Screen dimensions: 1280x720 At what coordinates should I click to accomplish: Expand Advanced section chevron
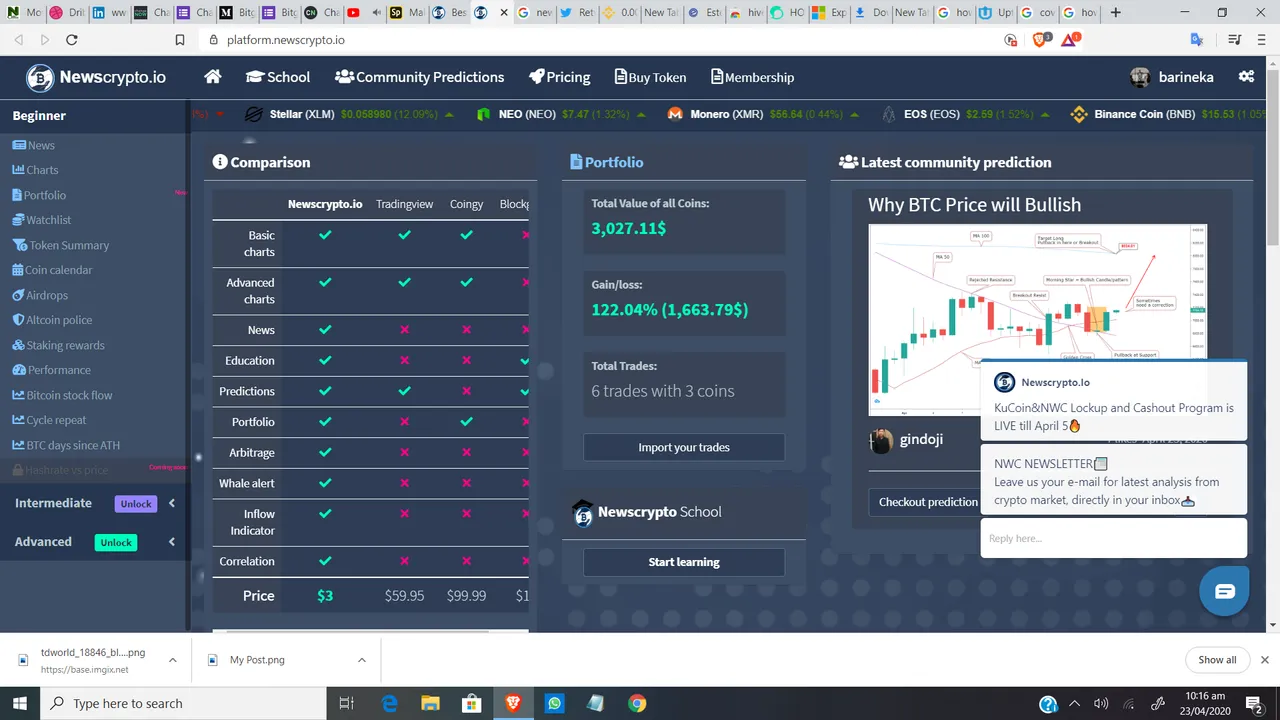click(172, 542)
